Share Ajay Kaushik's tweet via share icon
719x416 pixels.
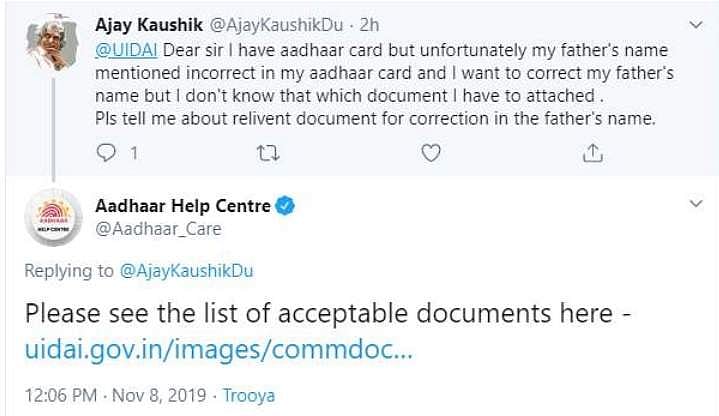(592, 153)
